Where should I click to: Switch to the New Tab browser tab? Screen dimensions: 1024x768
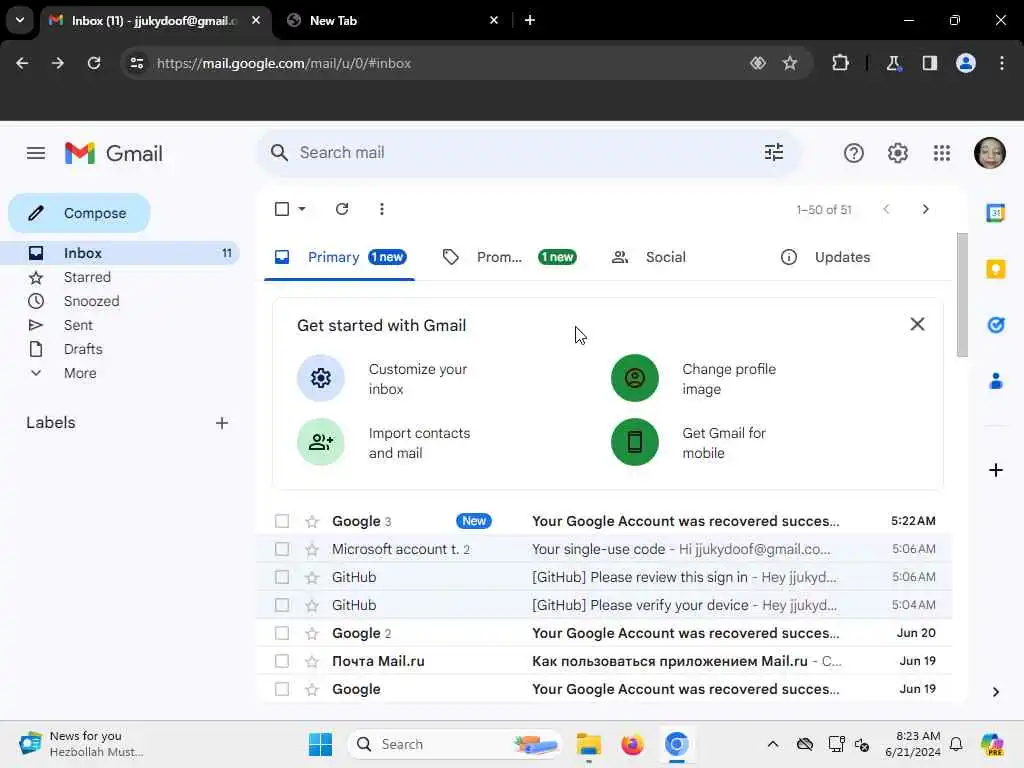tap(392, 20)
